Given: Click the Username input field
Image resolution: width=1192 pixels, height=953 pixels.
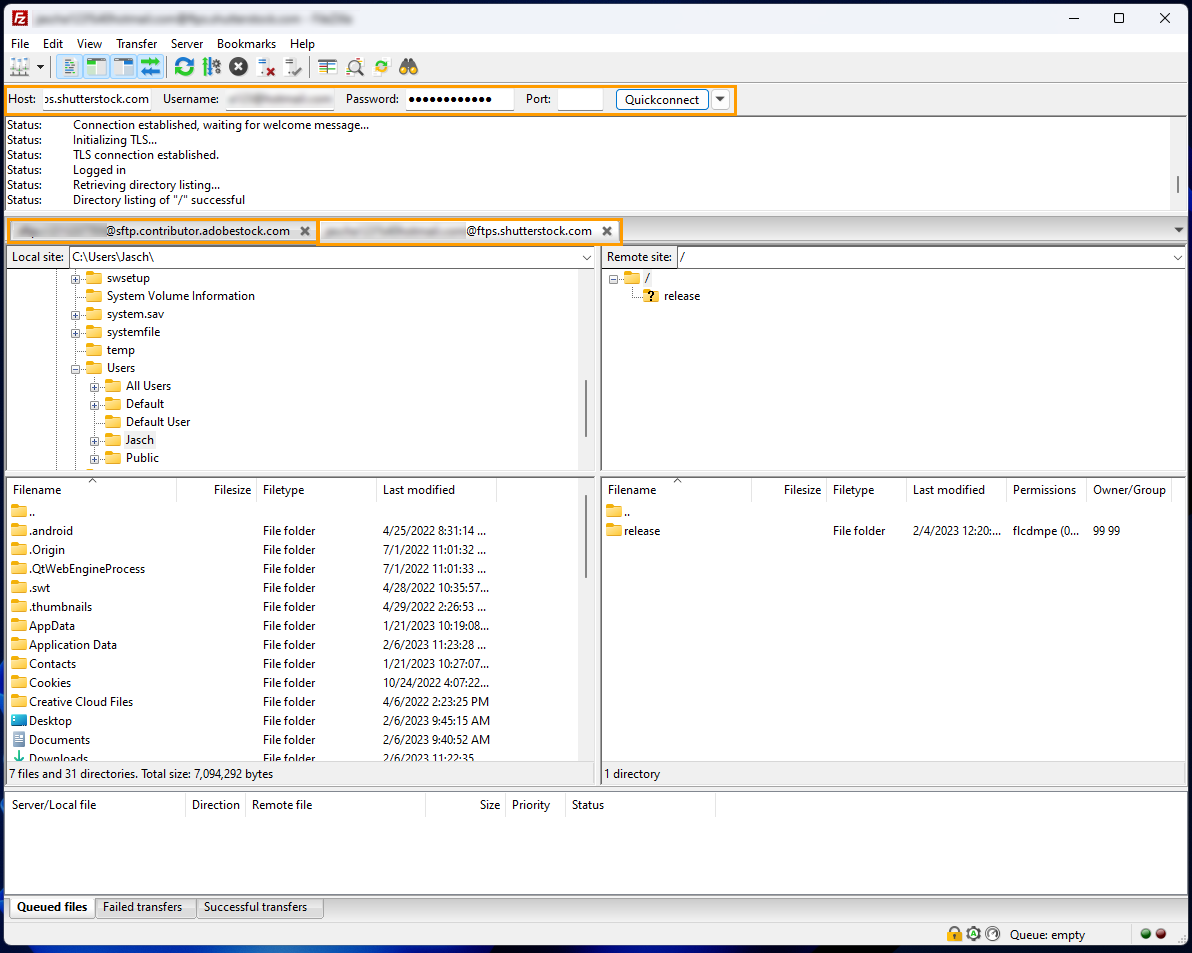Looking at the screenshot, I should click(x=280, y=99).
